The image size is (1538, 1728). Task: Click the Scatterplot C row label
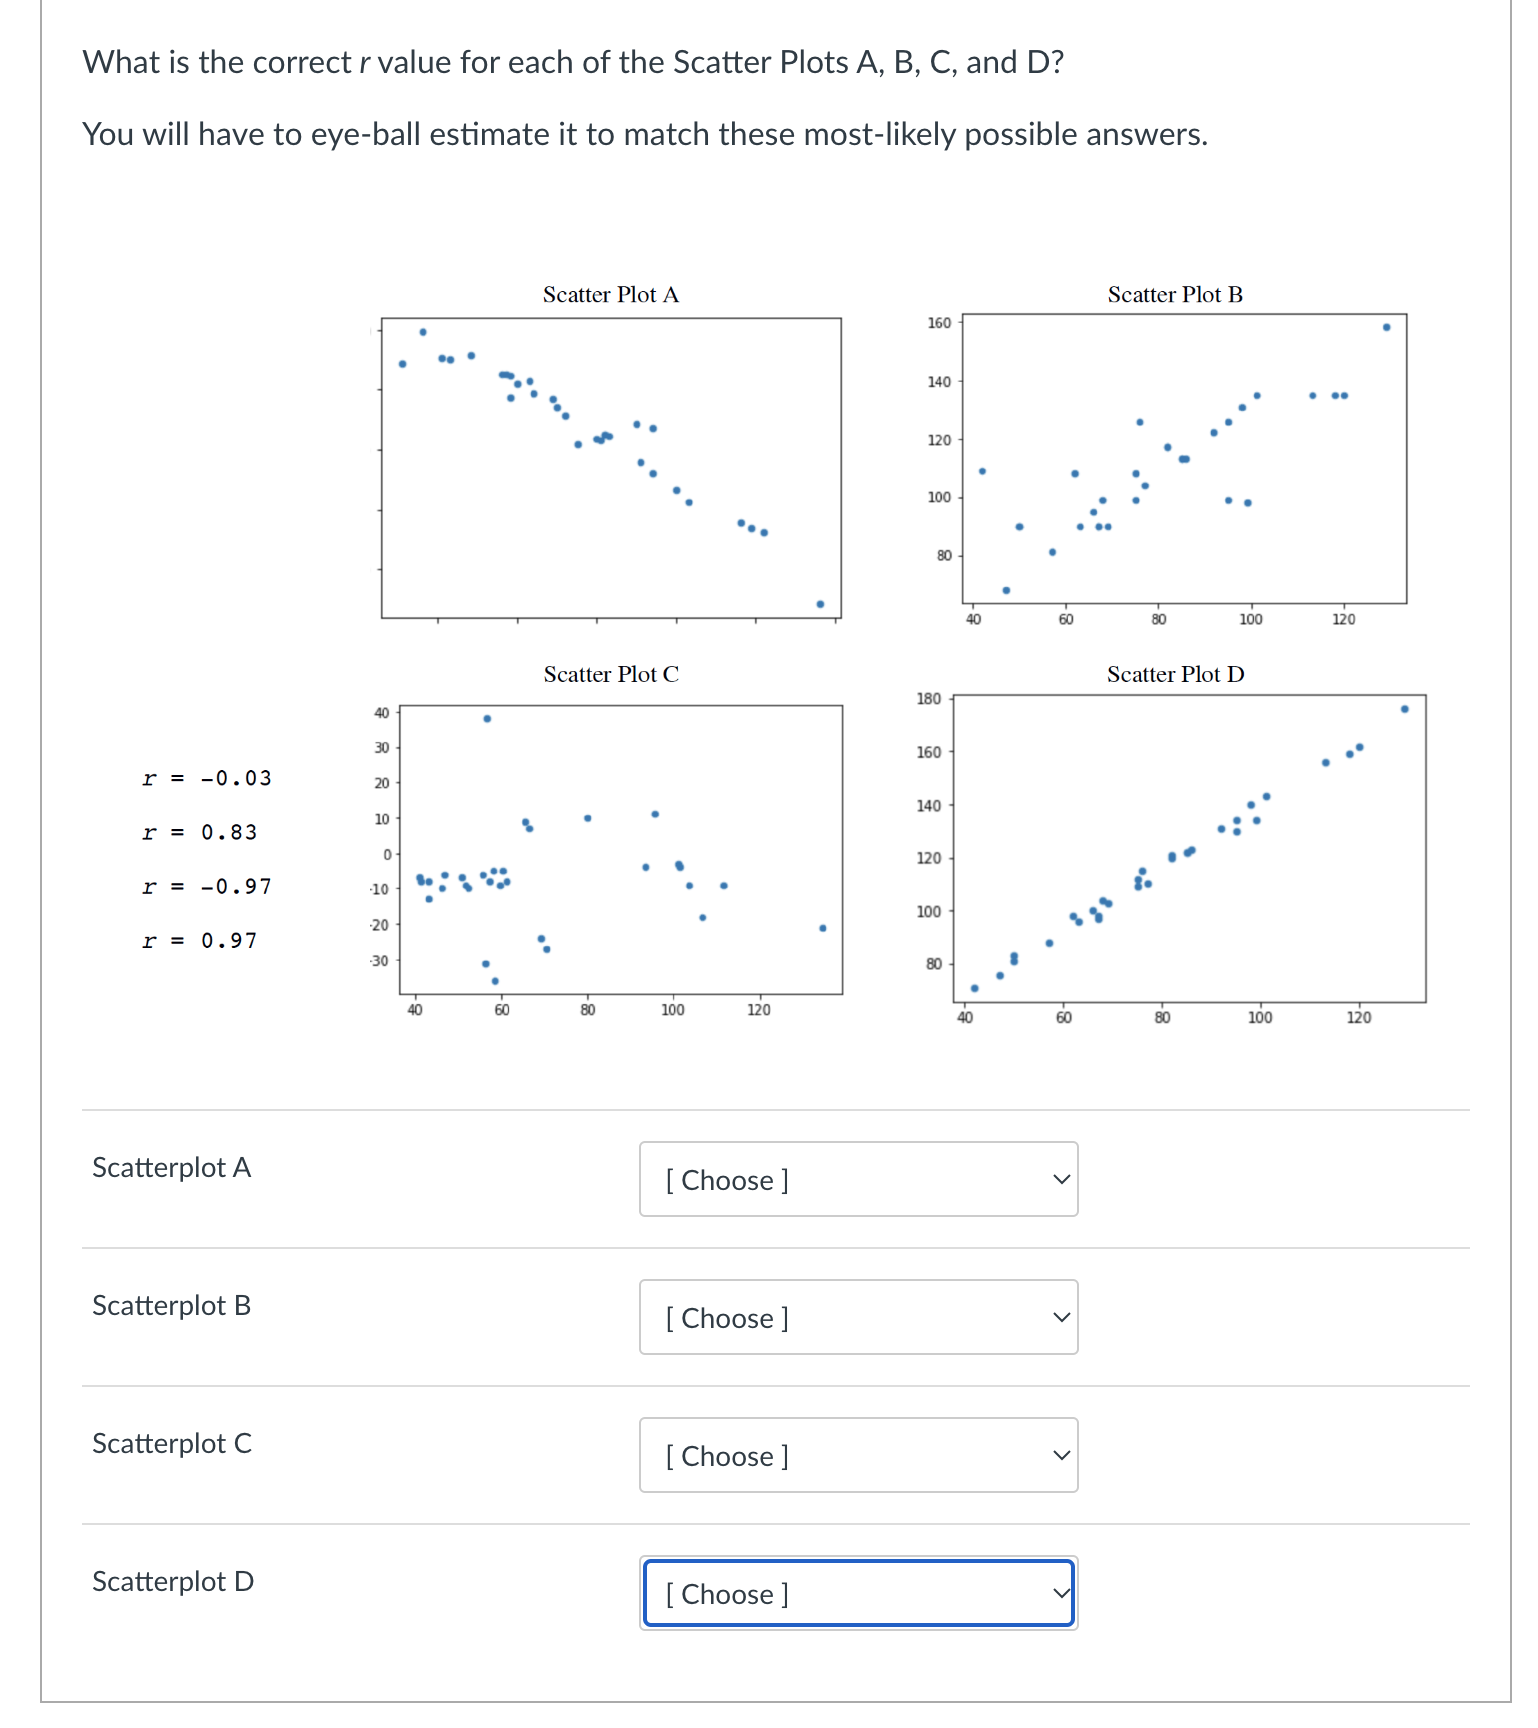point(171,1443)
